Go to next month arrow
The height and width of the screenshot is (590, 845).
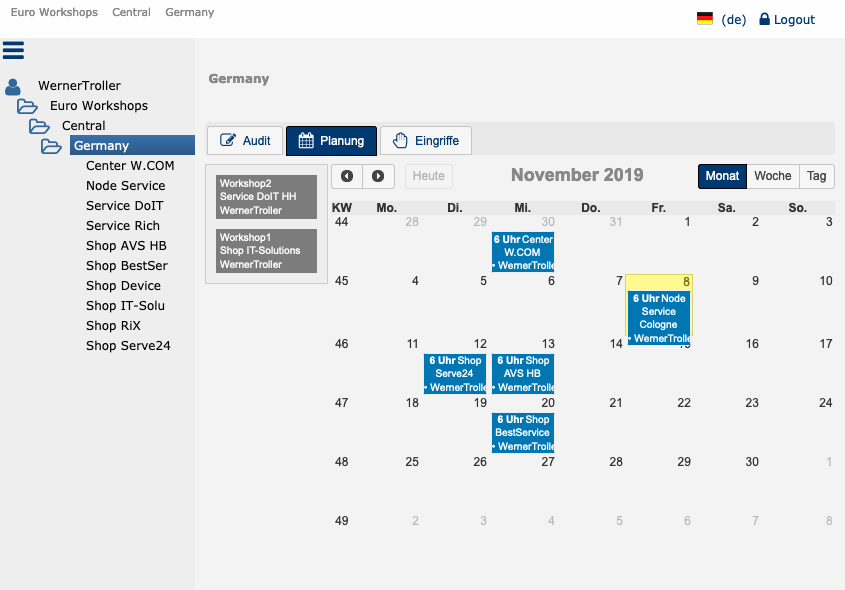(x=378, y=176)
